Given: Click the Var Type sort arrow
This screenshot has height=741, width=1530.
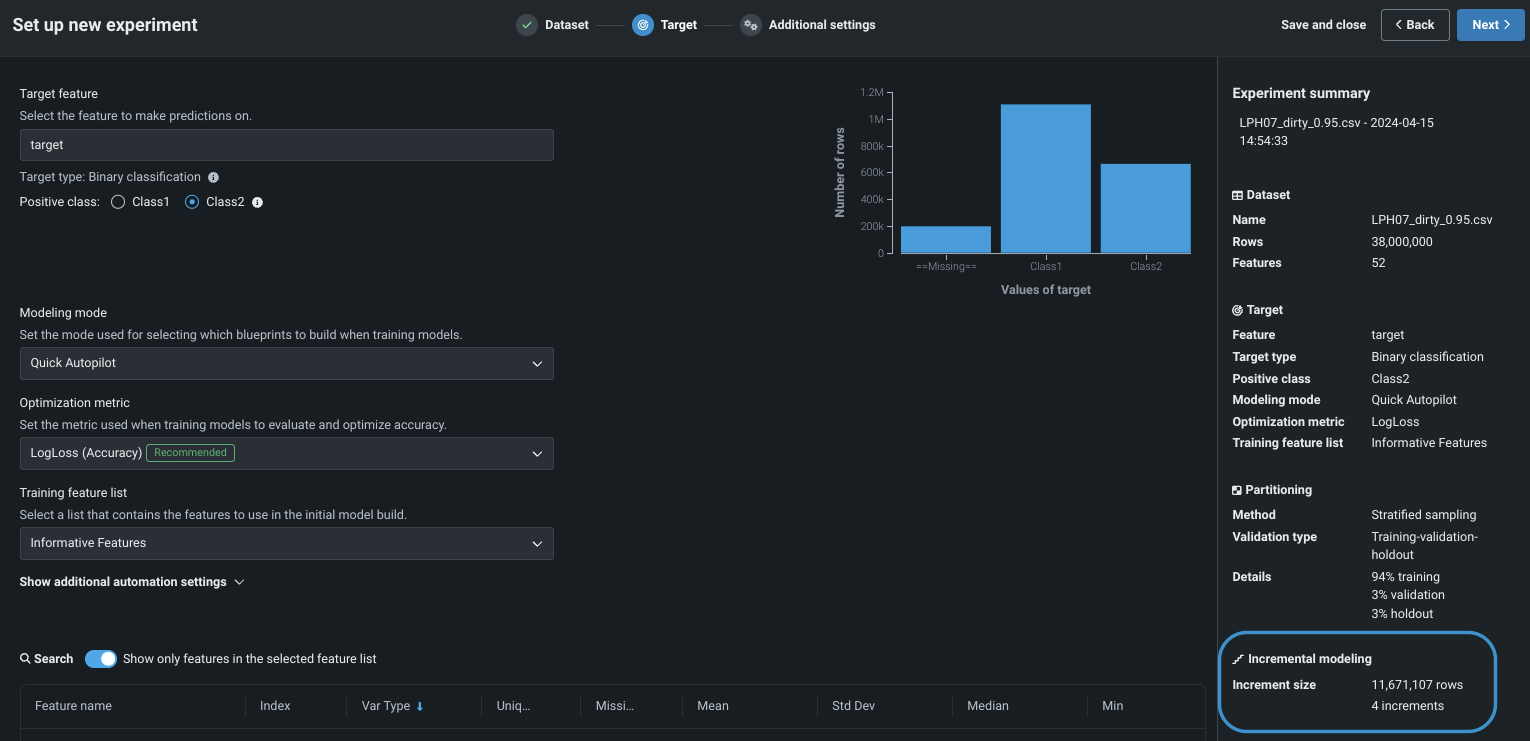Looking at the screenshot, I should [x=420, y=706].
